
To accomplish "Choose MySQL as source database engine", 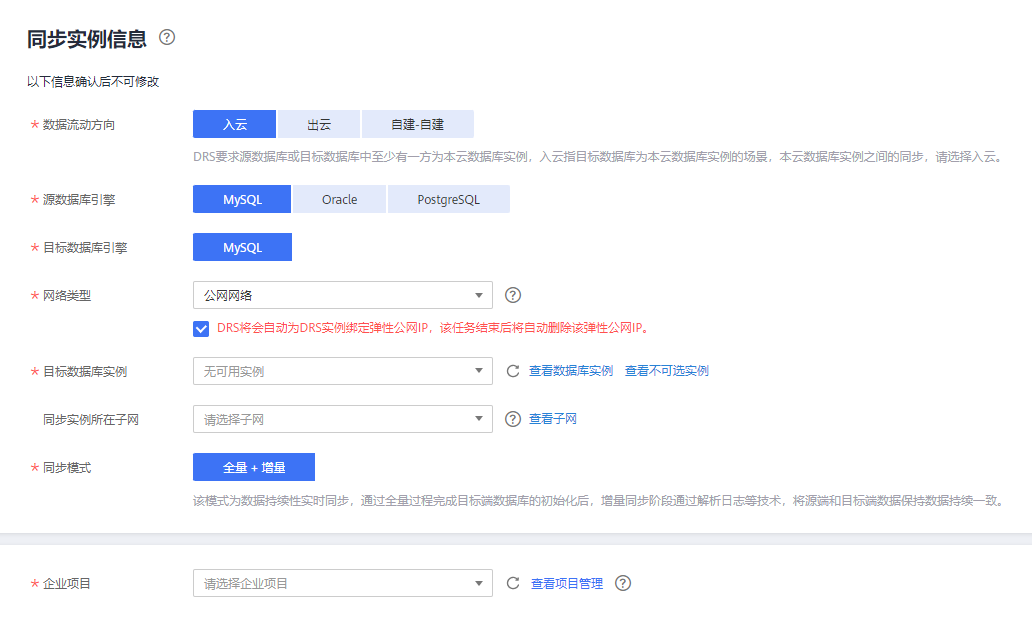I will tap(242, 199).
